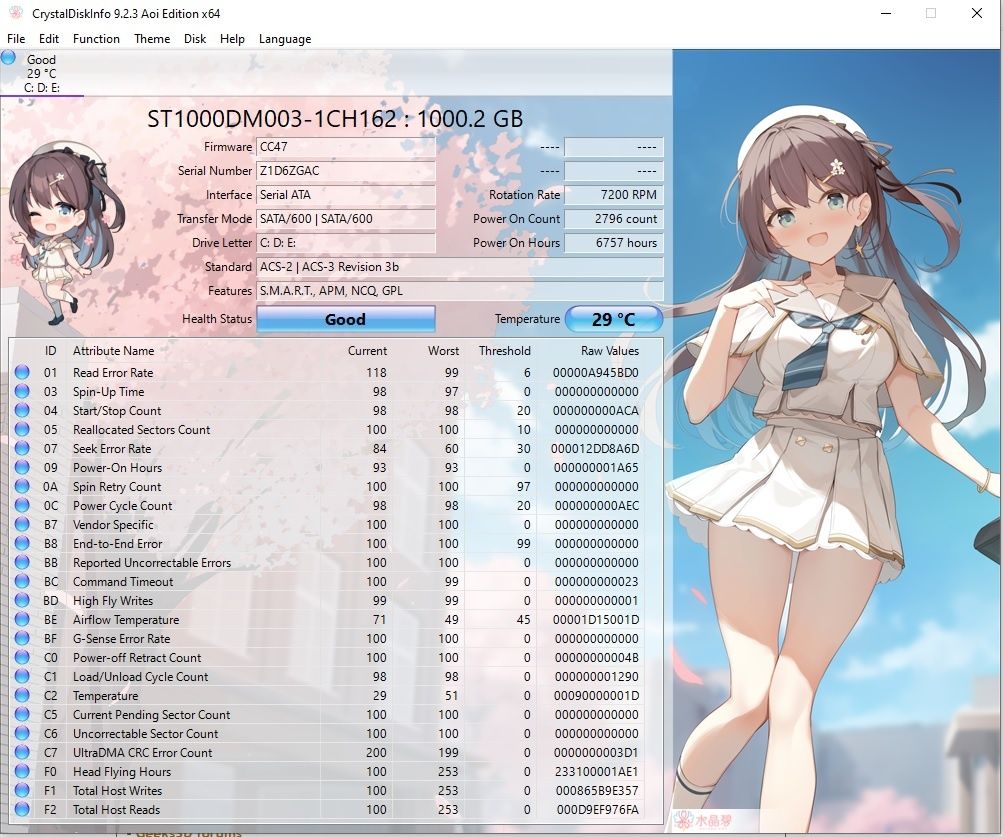This screenshot has width=1003, height=837.
Task: Click the status orb for Command Timeout
Action: (22, 581)
